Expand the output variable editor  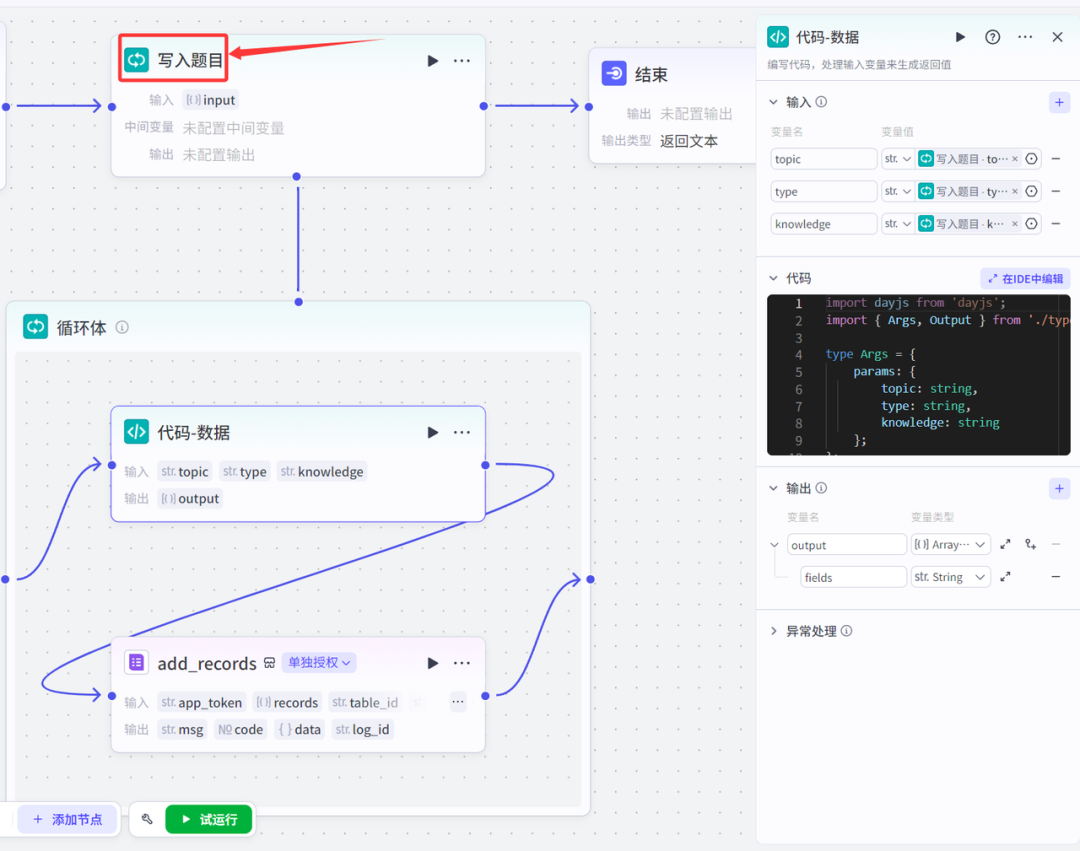(x=1005, y=544)
